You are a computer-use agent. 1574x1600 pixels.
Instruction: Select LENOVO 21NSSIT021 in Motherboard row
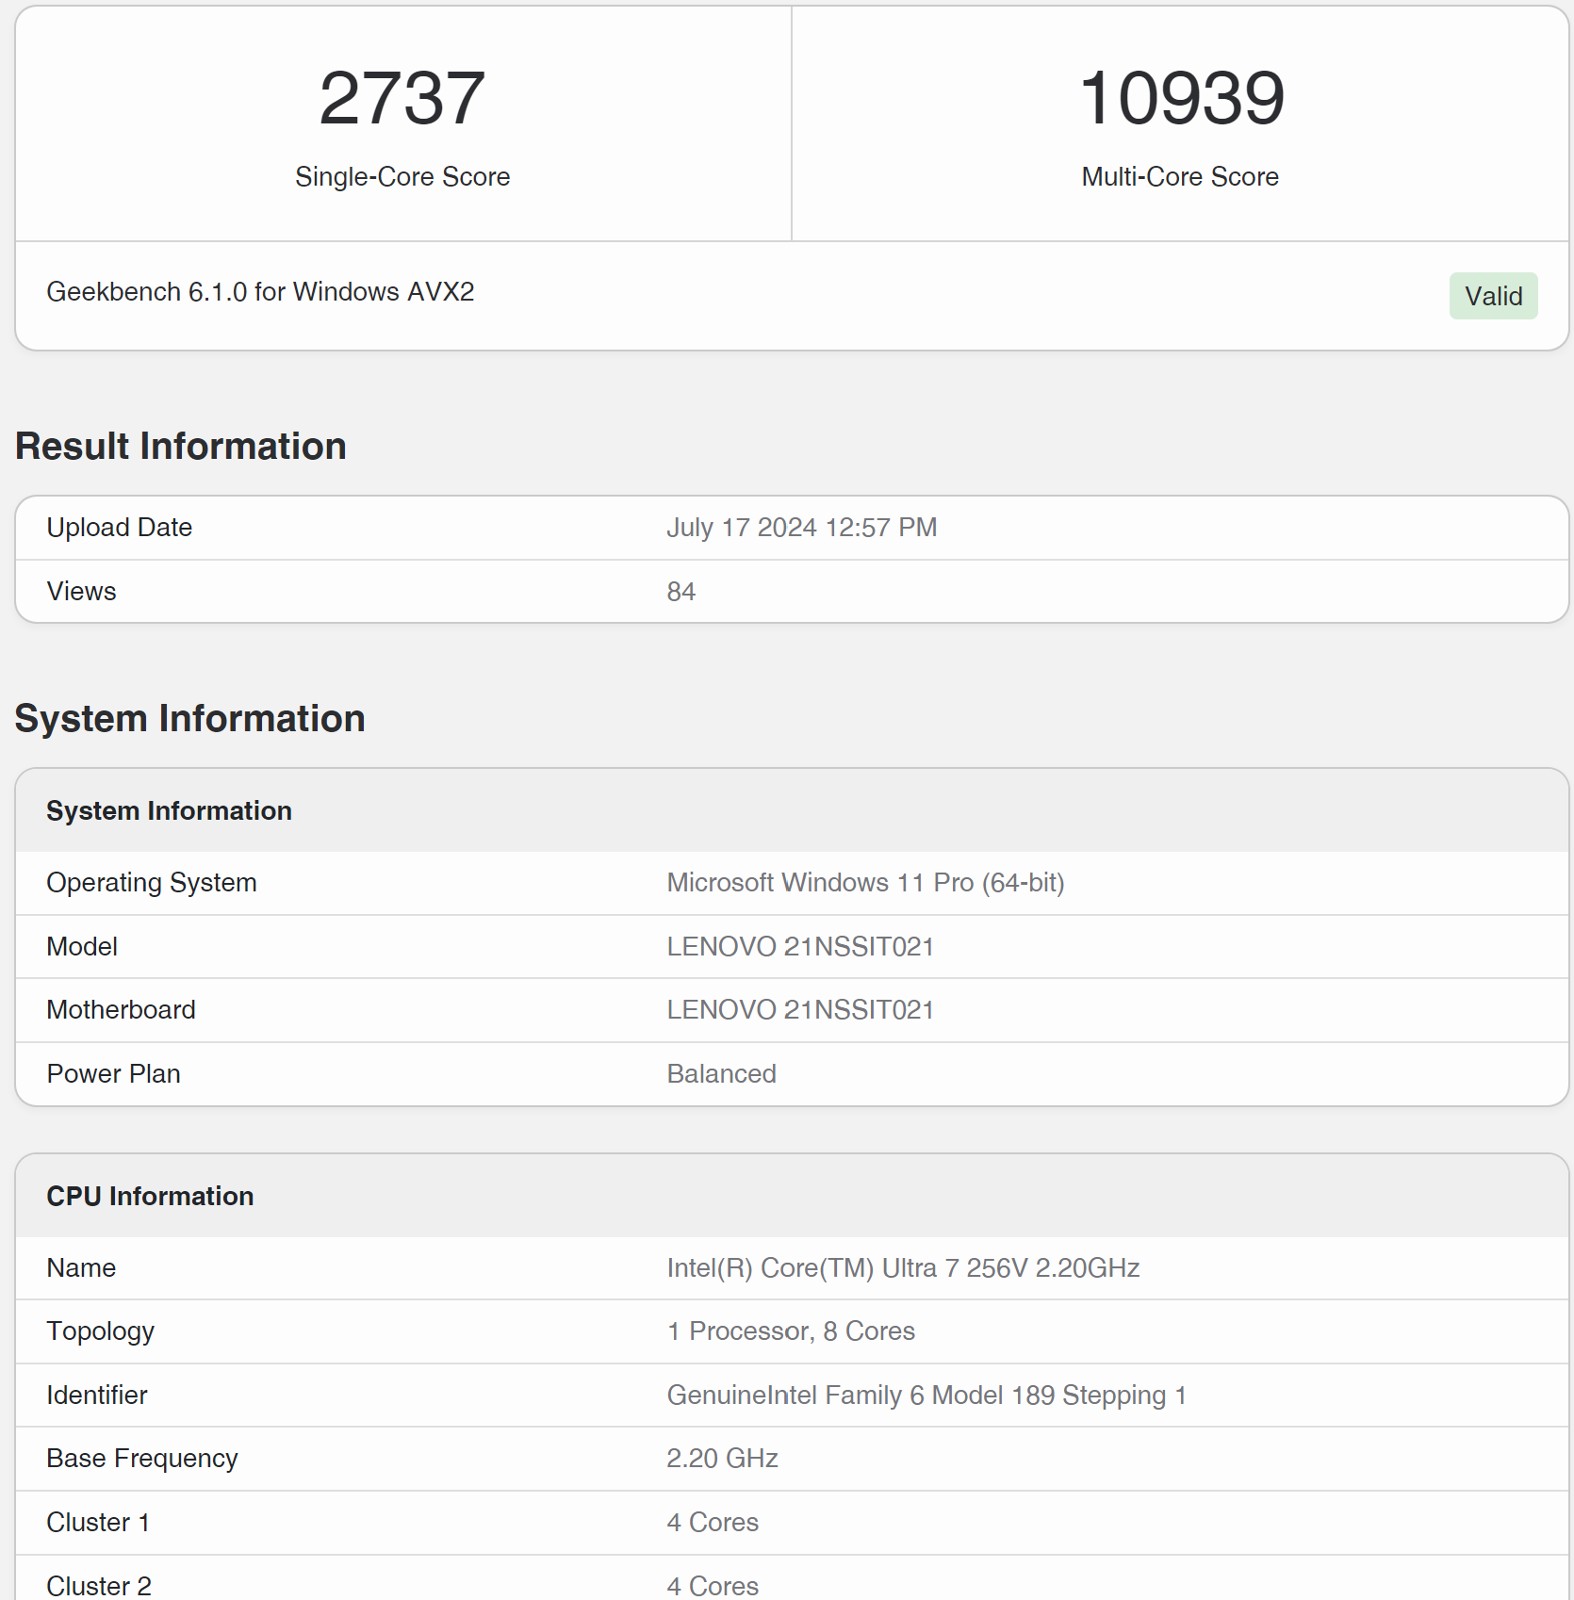coord(800,1010)
